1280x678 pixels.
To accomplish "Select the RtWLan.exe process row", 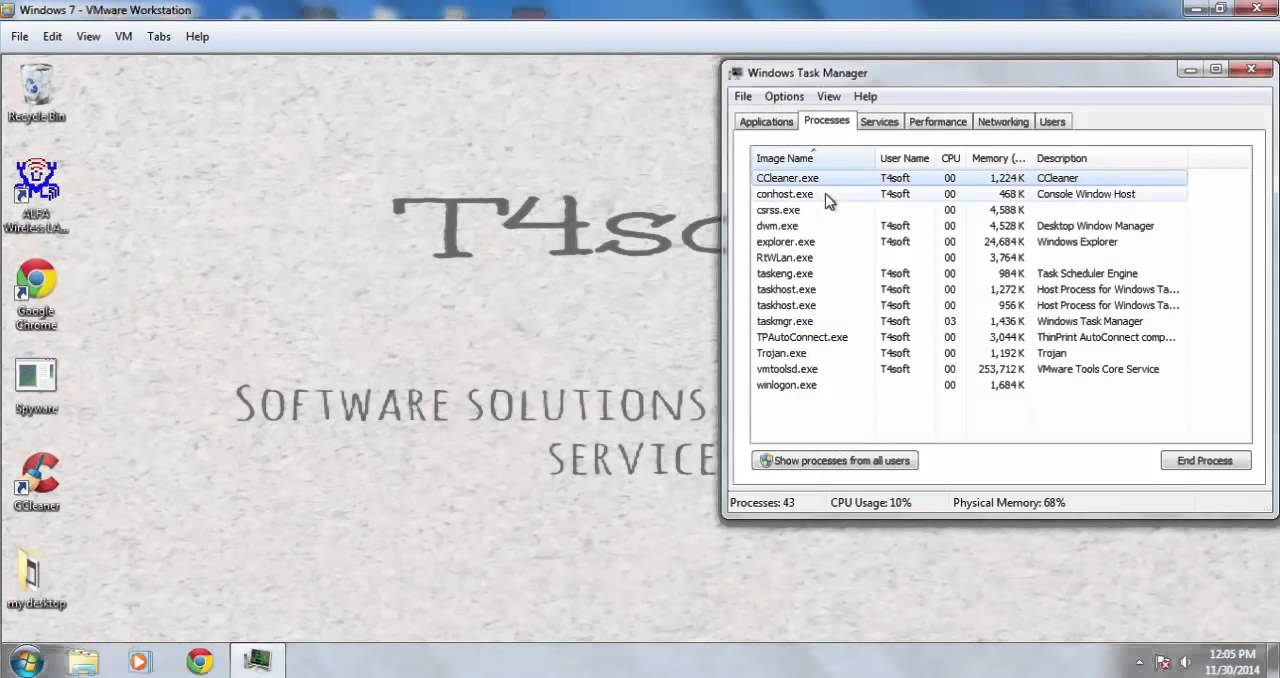I will [969, 258].
